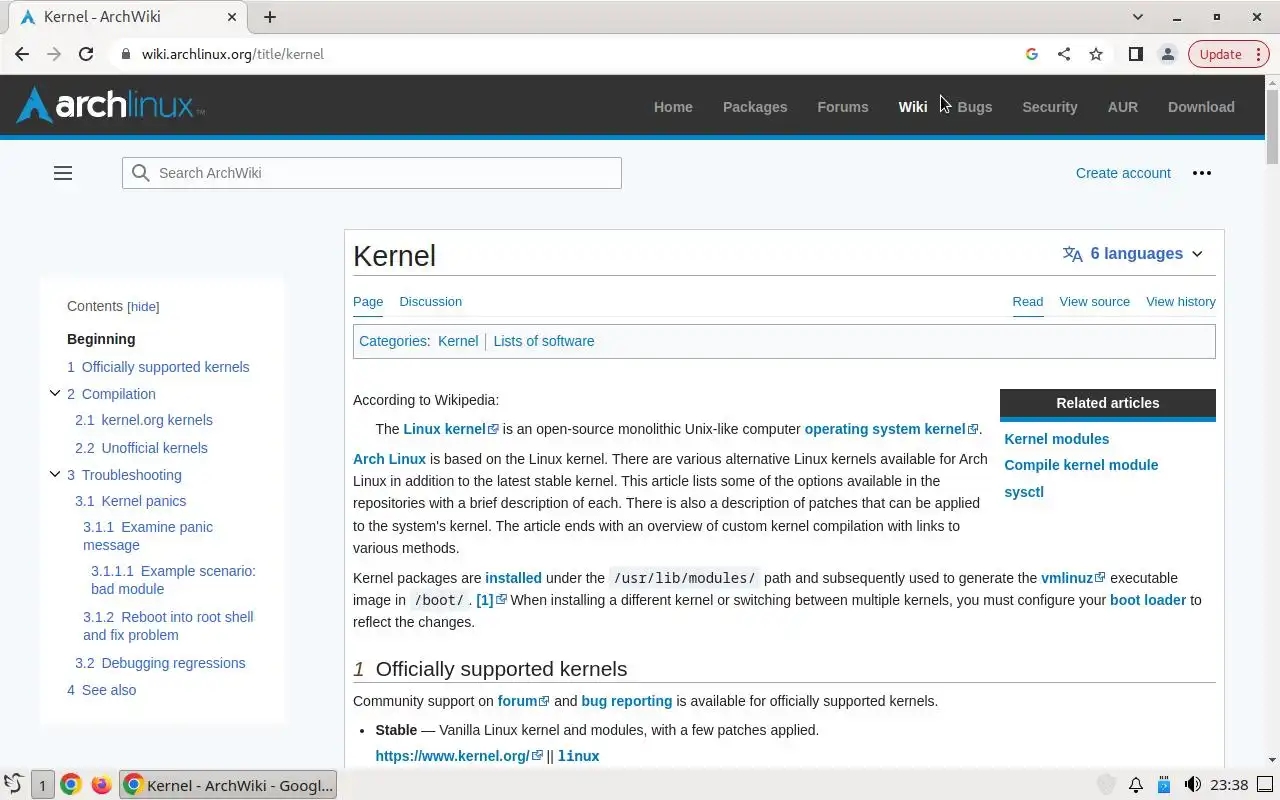Click the volume speaker icon in system tray
1280x800 pixels.
pyautogui.click(x=1192, y=785)
